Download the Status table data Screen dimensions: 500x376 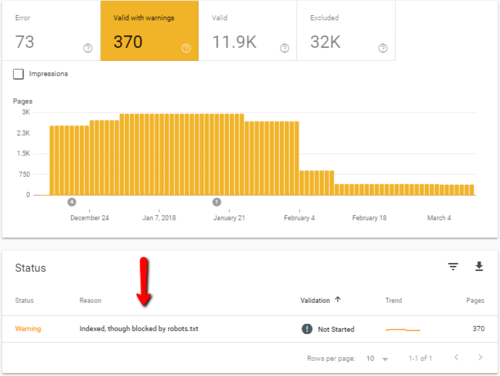[479, 266]
